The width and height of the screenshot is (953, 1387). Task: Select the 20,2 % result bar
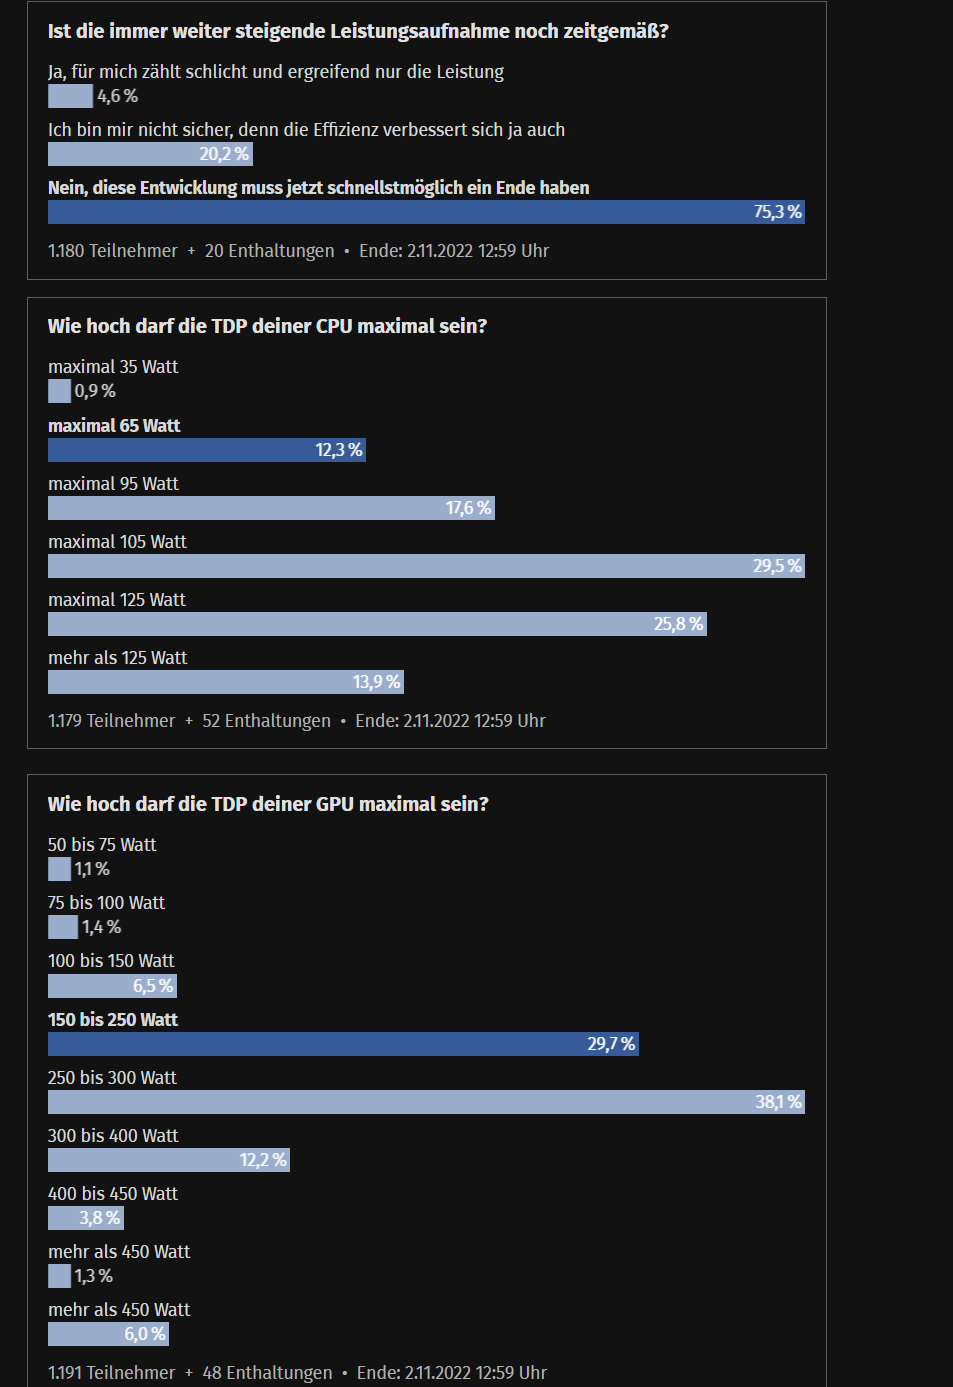point(150,154)
